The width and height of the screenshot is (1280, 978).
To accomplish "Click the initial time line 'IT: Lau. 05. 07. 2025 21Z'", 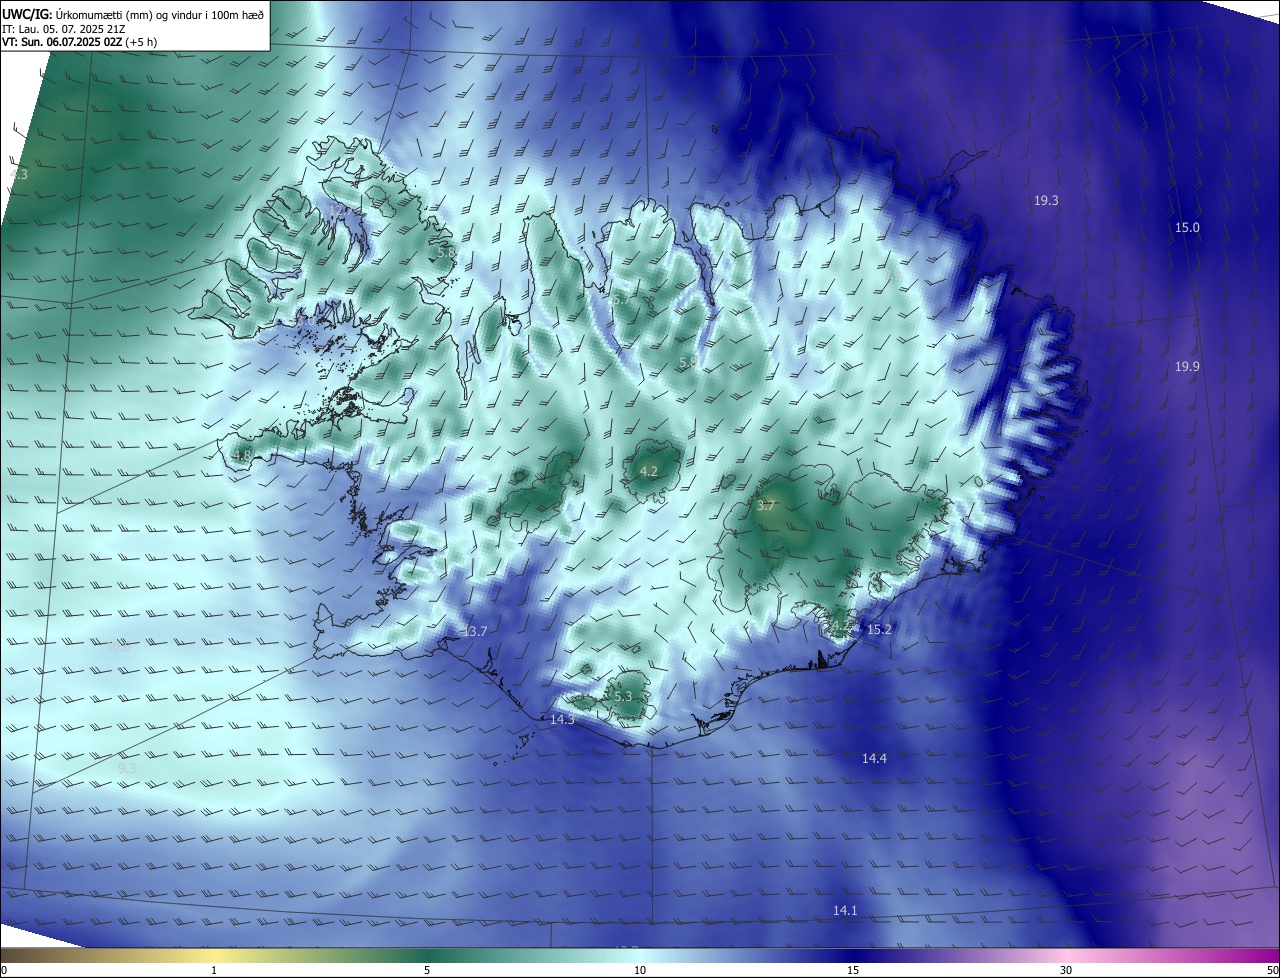I will [63, 29].
